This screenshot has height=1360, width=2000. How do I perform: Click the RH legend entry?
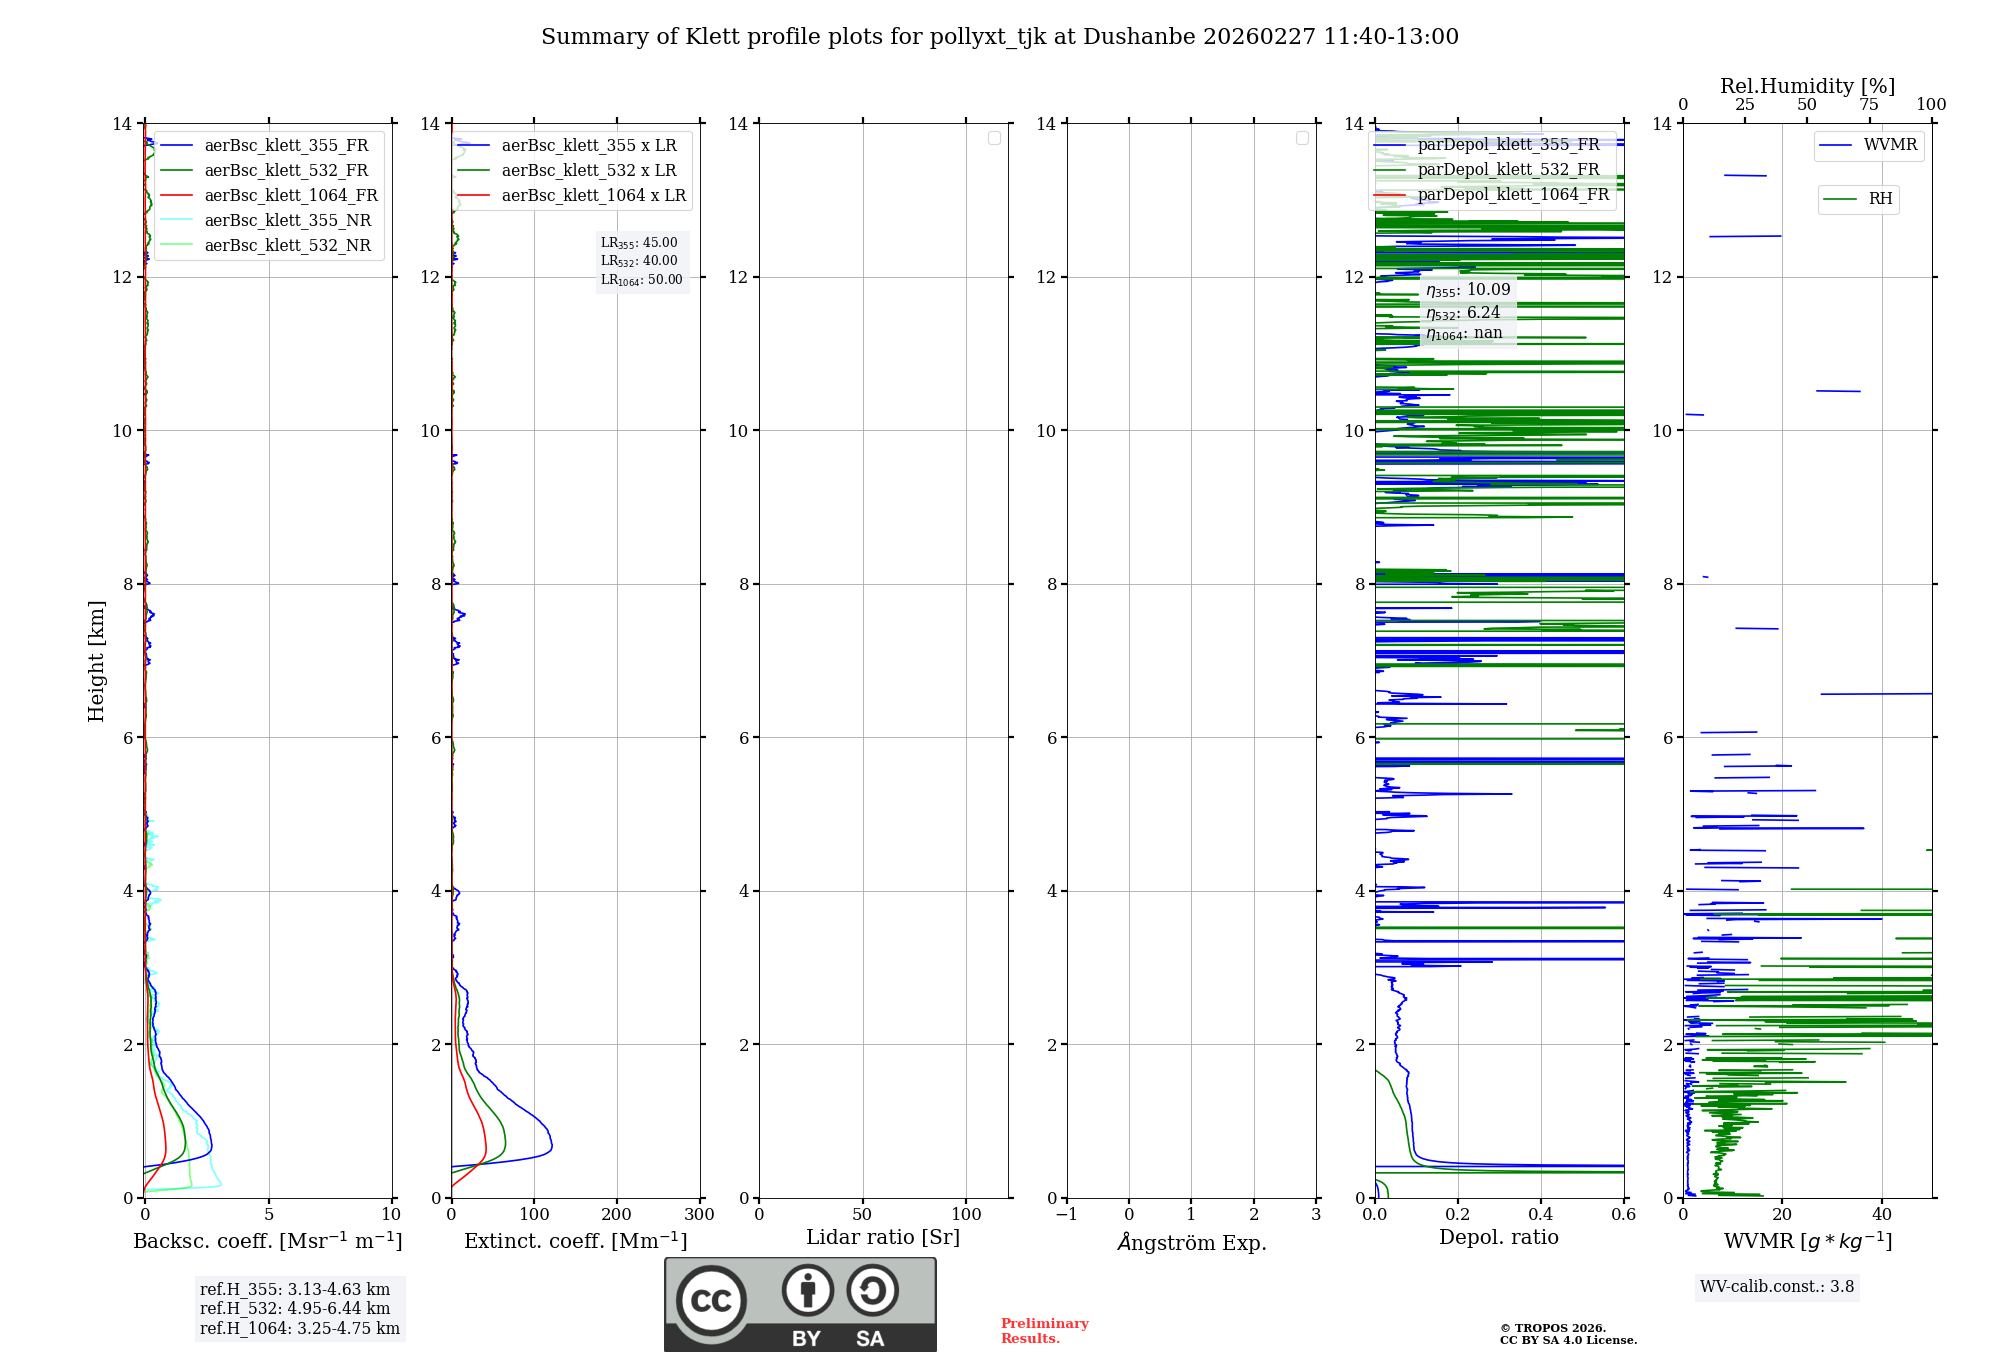click(x=1879, y=199)
